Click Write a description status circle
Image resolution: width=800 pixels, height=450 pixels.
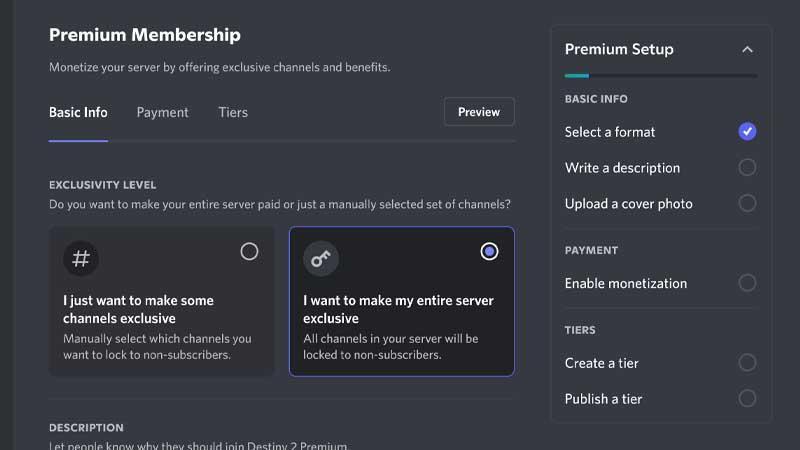[747, 167]
